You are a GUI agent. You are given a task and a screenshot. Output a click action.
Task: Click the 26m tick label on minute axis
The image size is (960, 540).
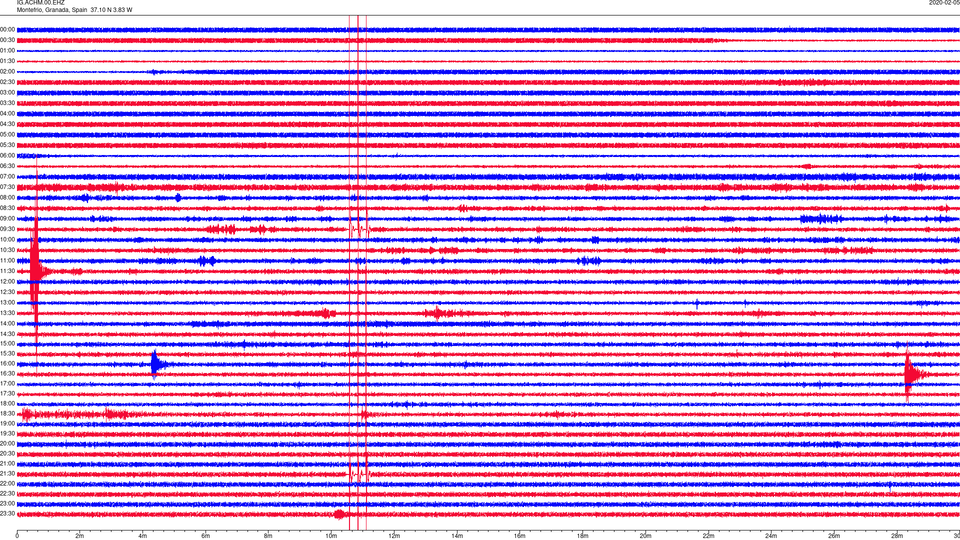[x=834, y=536]
